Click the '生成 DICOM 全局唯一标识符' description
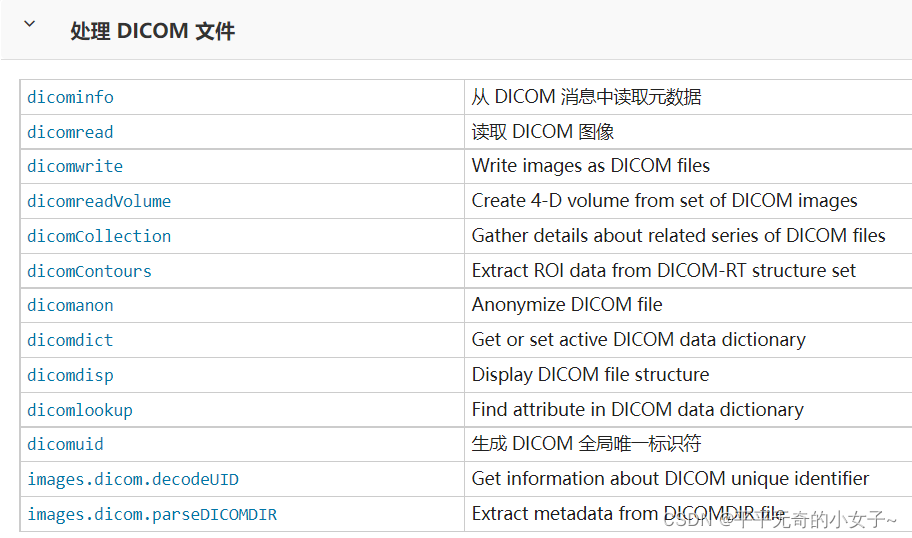The height and width of the screenshot is (538, 912). click(586, 444)
